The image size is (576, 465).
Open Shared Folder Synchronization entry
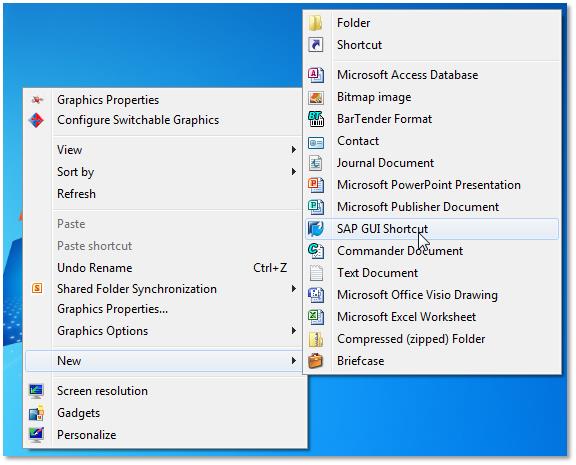[x=137, y=289]
